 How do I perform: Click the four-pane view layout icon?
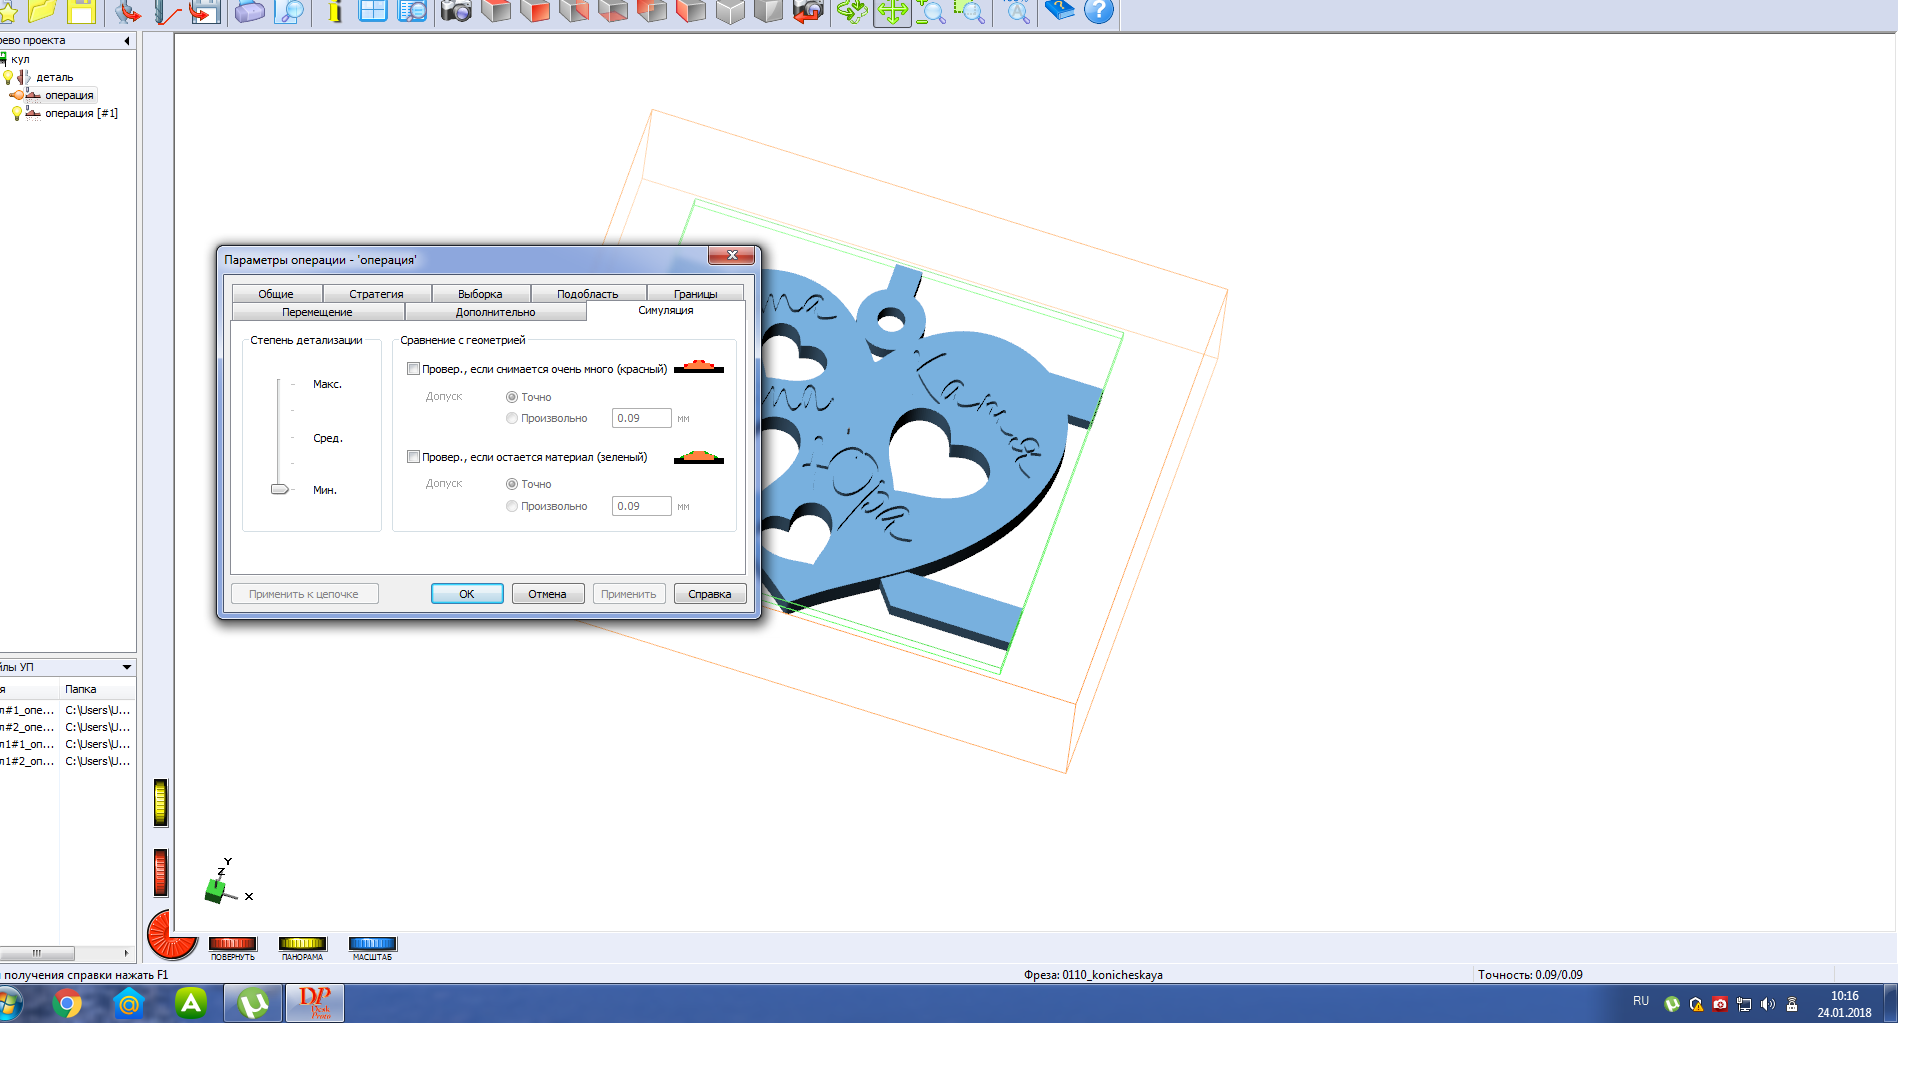(373, 12)
